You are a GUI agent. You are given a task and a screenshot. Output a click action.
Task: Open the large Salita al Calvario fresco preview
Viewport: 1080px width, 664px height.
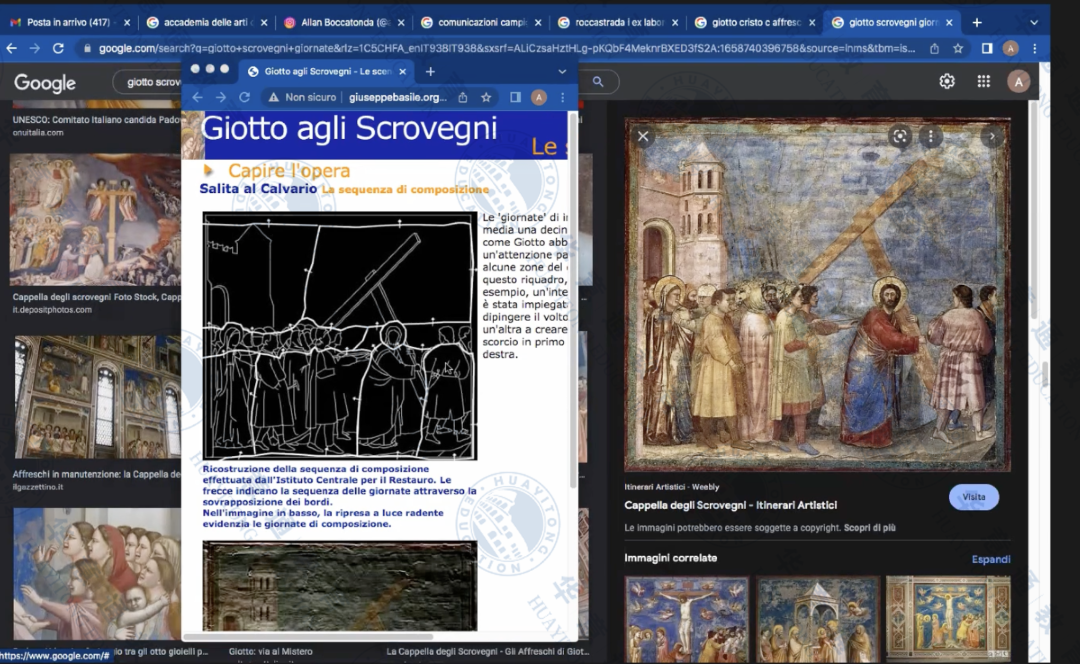coord(818,295)
